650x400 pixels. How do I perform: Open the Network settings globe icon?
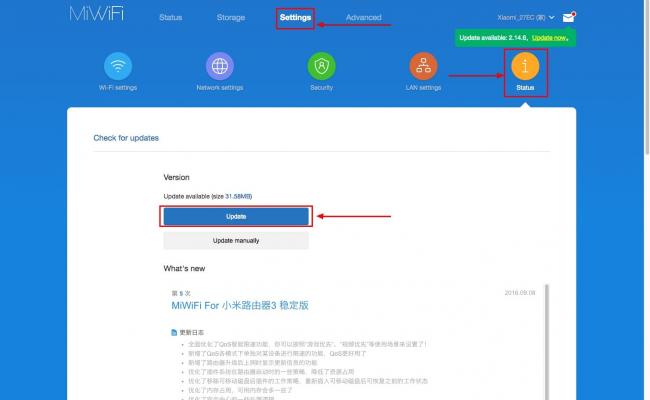coord(219,66)
